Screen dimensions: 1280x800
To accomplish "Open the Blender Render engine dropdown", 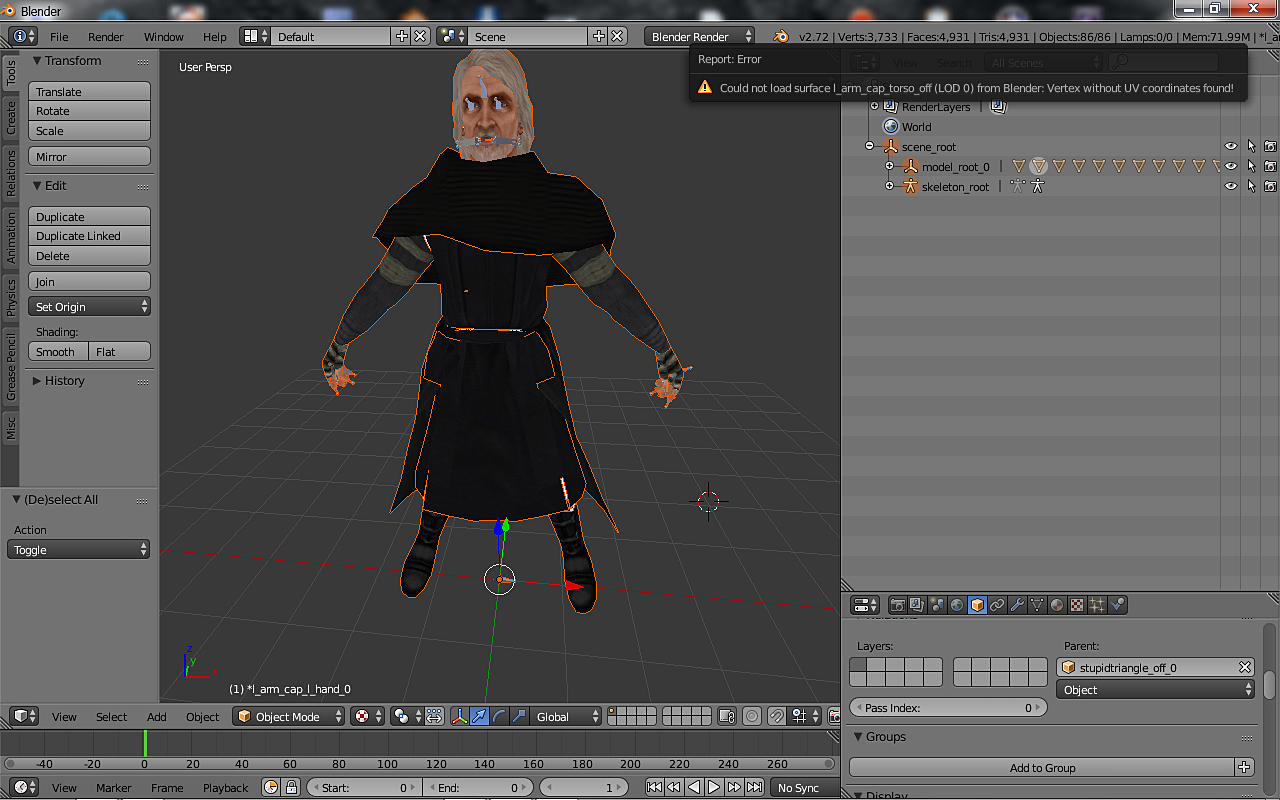I will (700, 36).
